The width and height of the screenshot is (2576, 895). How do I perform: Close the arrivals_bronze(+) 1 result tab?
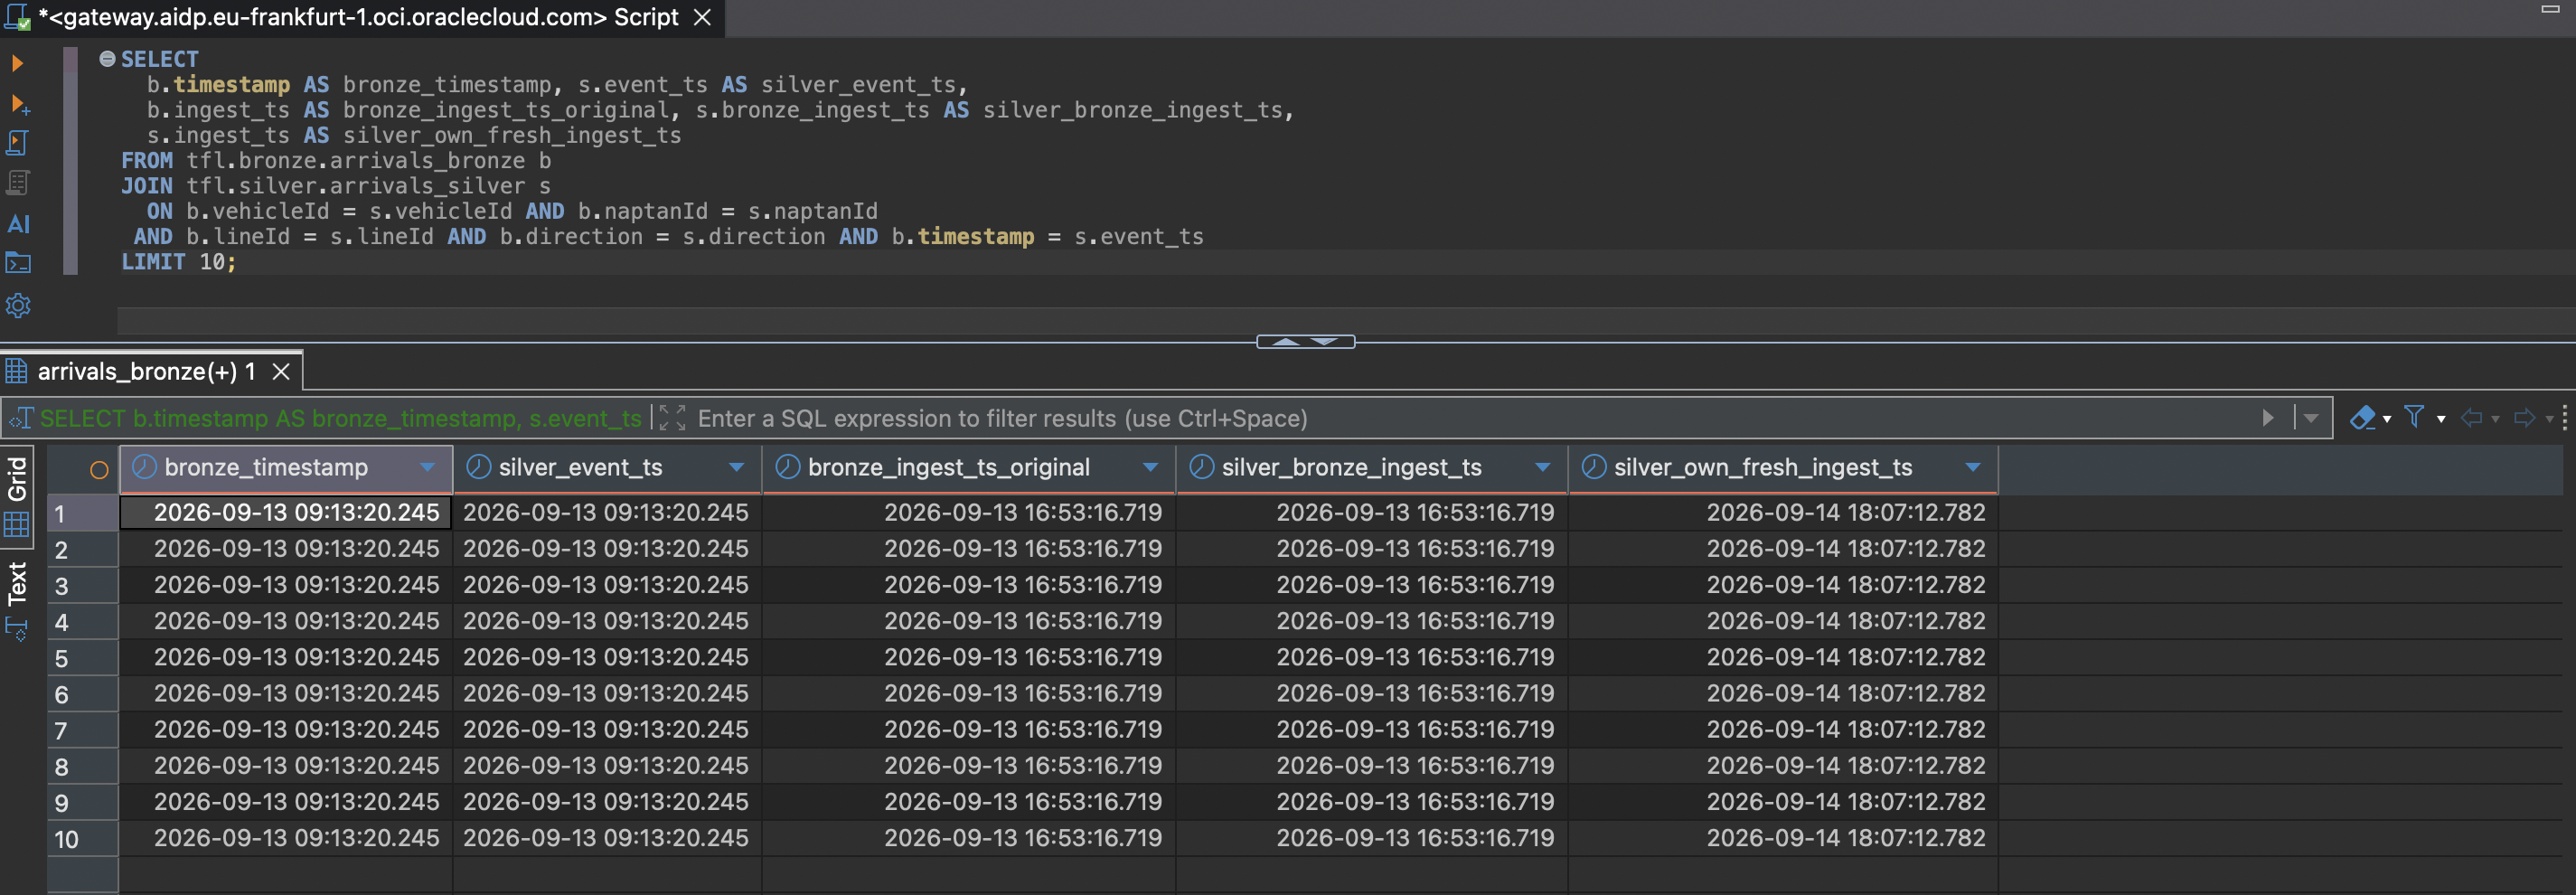[x=282, y=372]
